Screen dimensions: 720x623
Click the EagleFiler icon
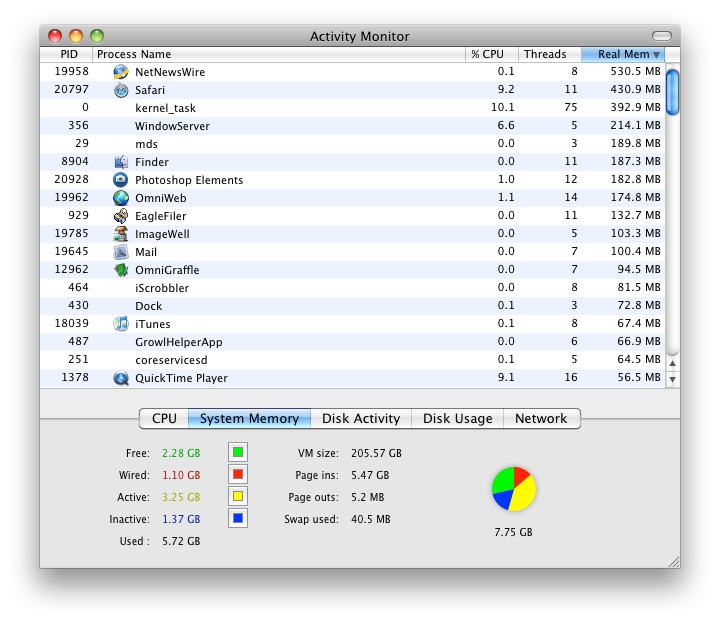point(121,216)
